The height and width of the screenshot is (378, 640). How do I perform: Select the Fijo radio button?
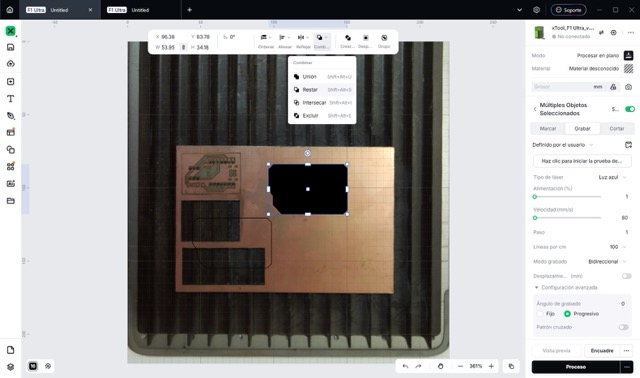[540, 314]
